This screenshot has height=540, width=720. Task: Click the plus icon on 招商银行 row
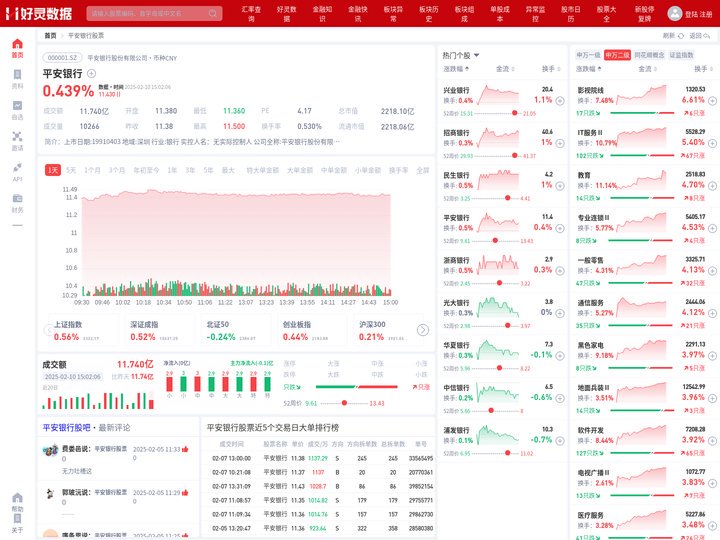point(560,143)
